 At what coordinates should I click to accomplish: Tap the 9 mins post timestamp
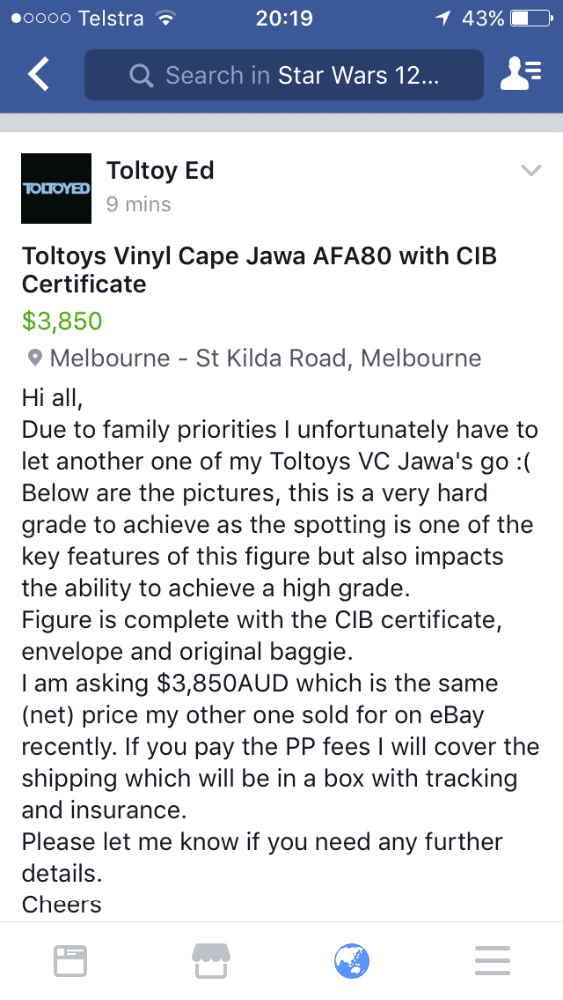[138, 204]
